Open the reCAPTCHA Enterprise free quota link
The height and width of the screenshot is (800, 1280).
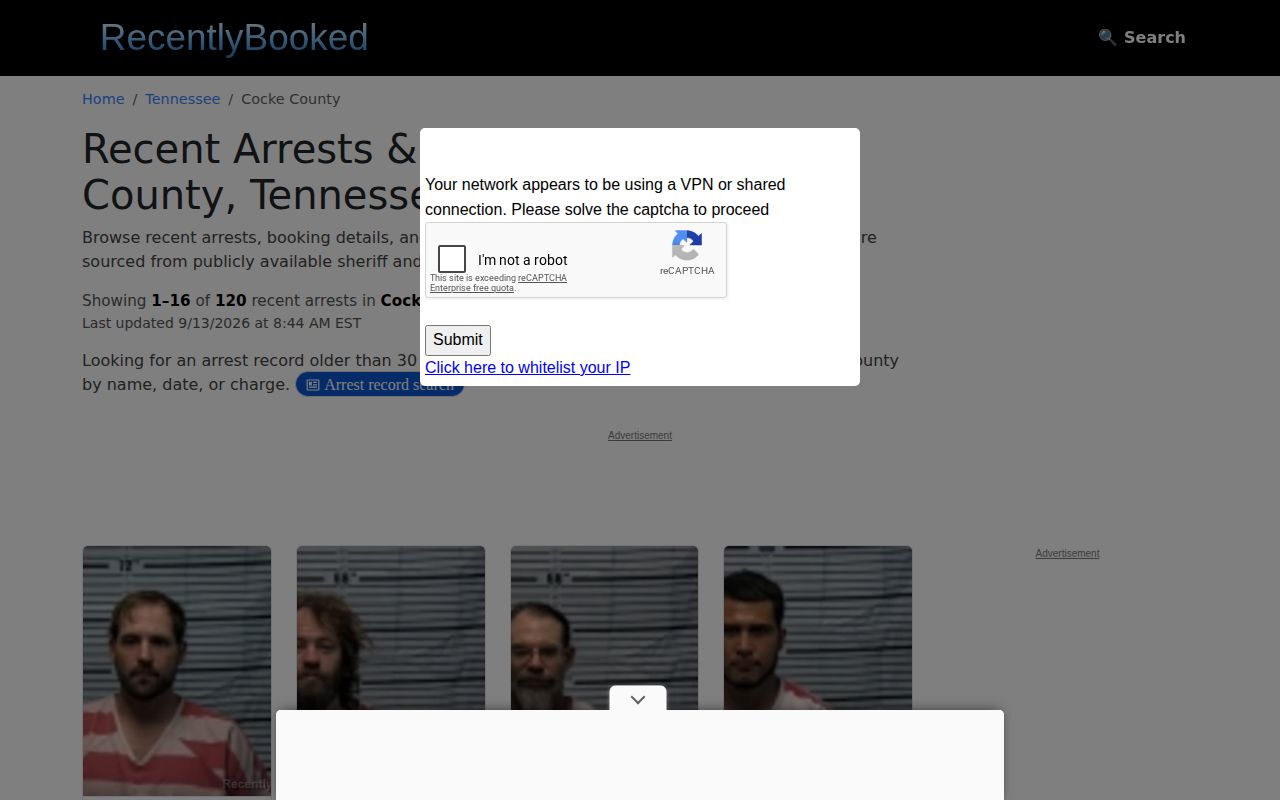pos(498,283)
